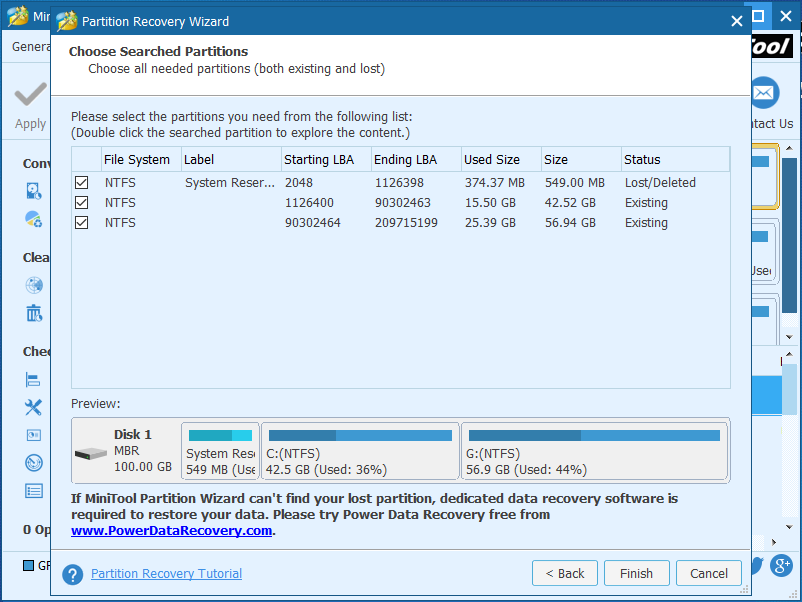
Task: Uncheck the checkbox for partition starting at 1126400
Action: point(81,203)
